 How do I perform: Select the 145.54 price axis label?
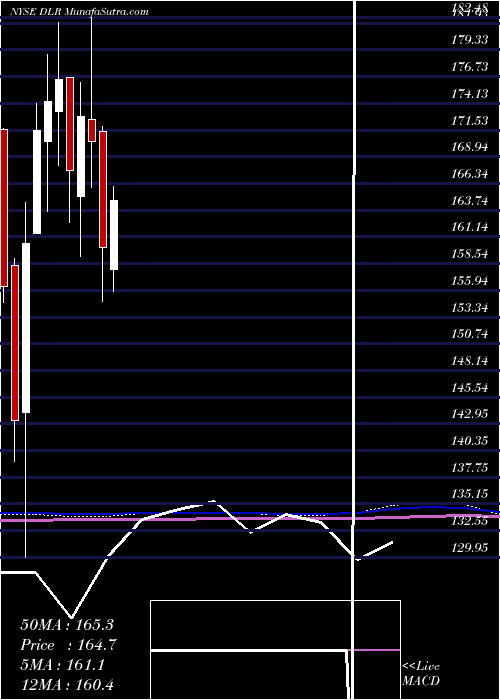pyautogui.click(x=468, y=388)
